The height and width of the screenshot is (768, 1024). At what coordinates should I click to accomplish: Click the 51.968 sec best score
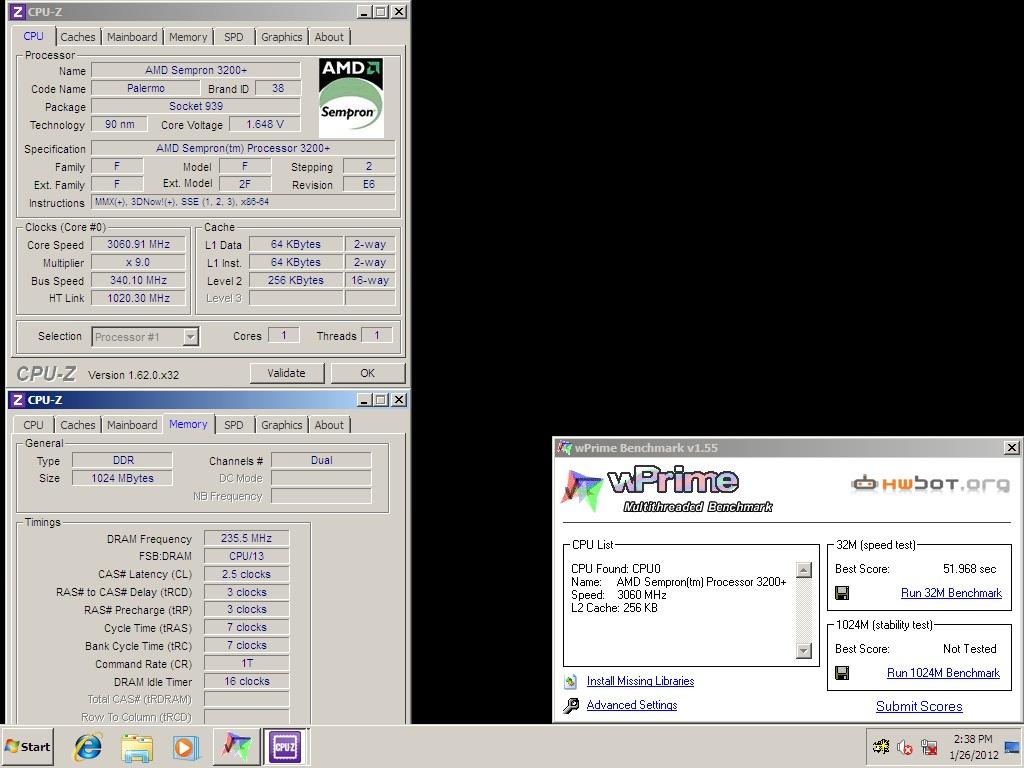click(x=969, y=569)
